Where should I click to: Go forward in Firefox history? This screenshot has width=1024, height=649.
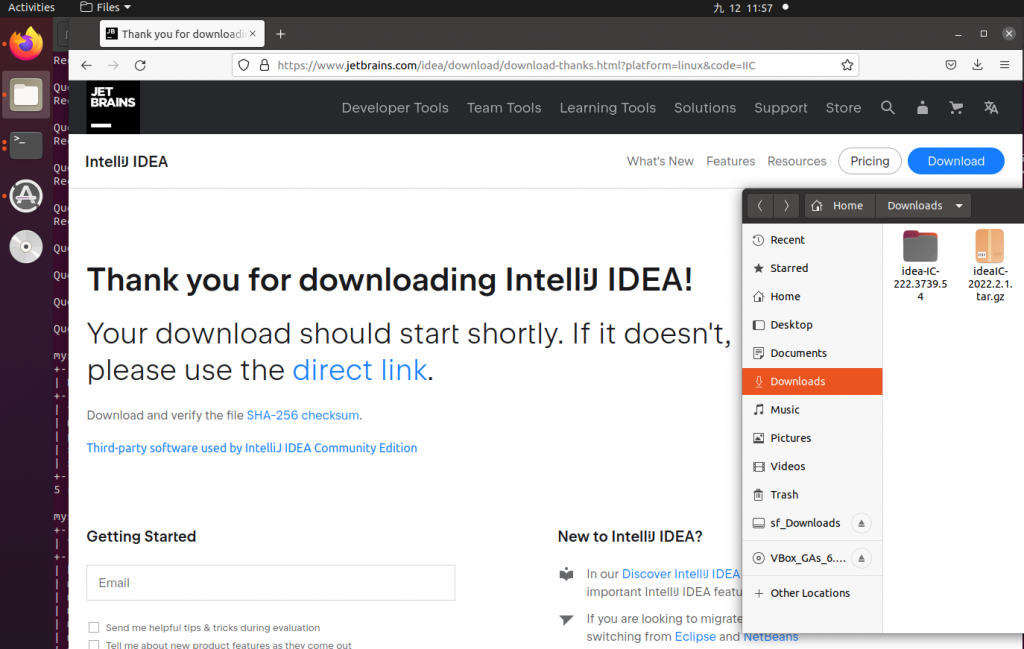tap(113, 65)
